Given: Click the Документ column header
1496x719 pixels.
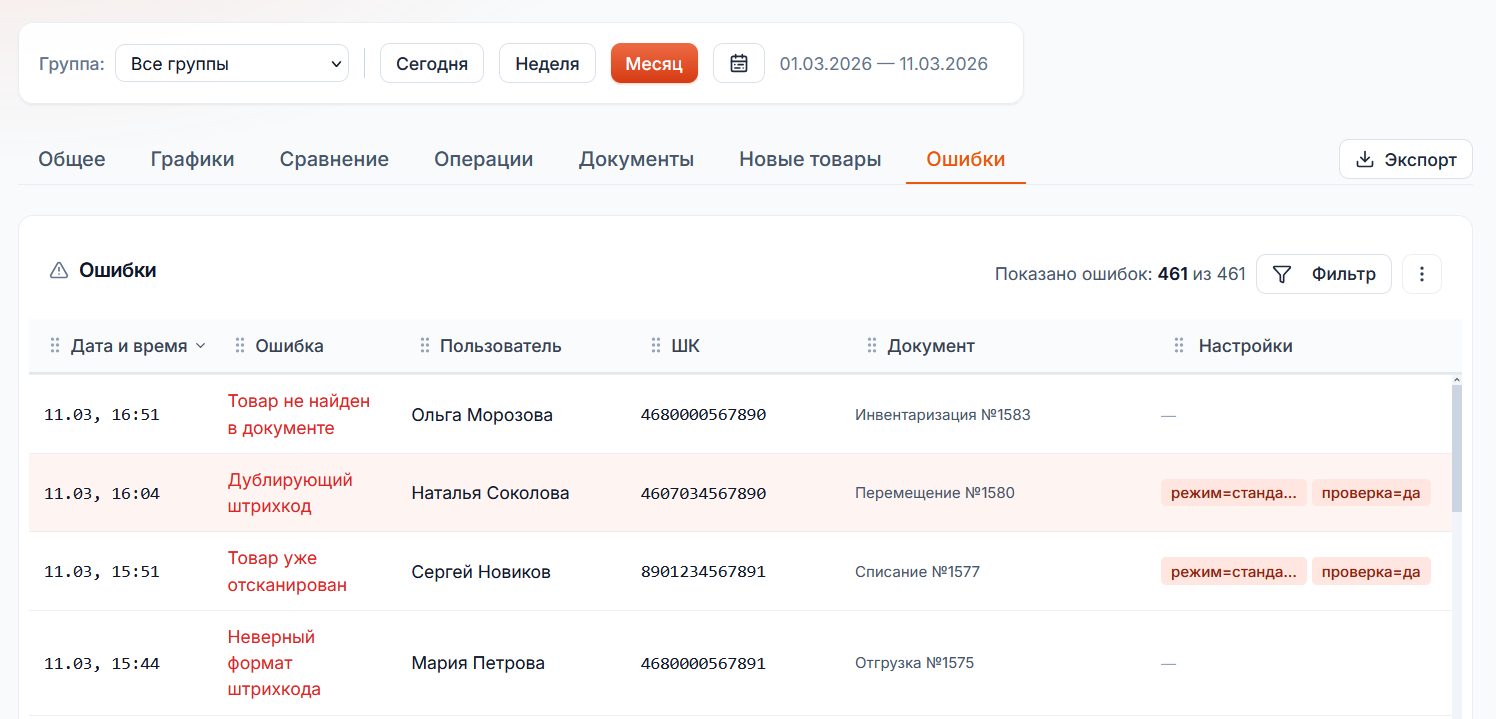Looking at the screenshot, I should coord(931,346).
